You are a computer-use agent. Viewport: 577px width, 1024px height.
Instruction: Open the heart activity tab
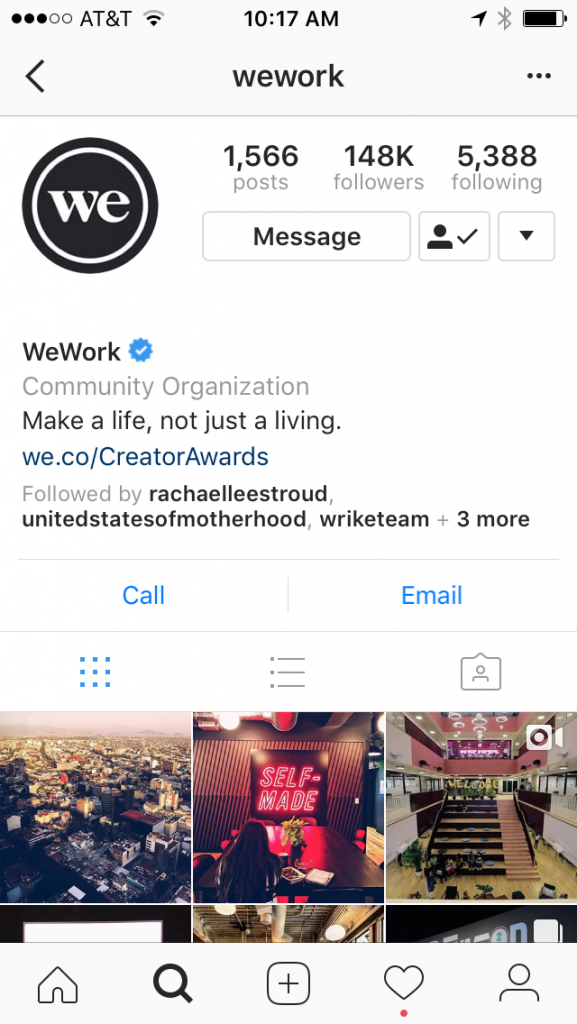point(403,984)
